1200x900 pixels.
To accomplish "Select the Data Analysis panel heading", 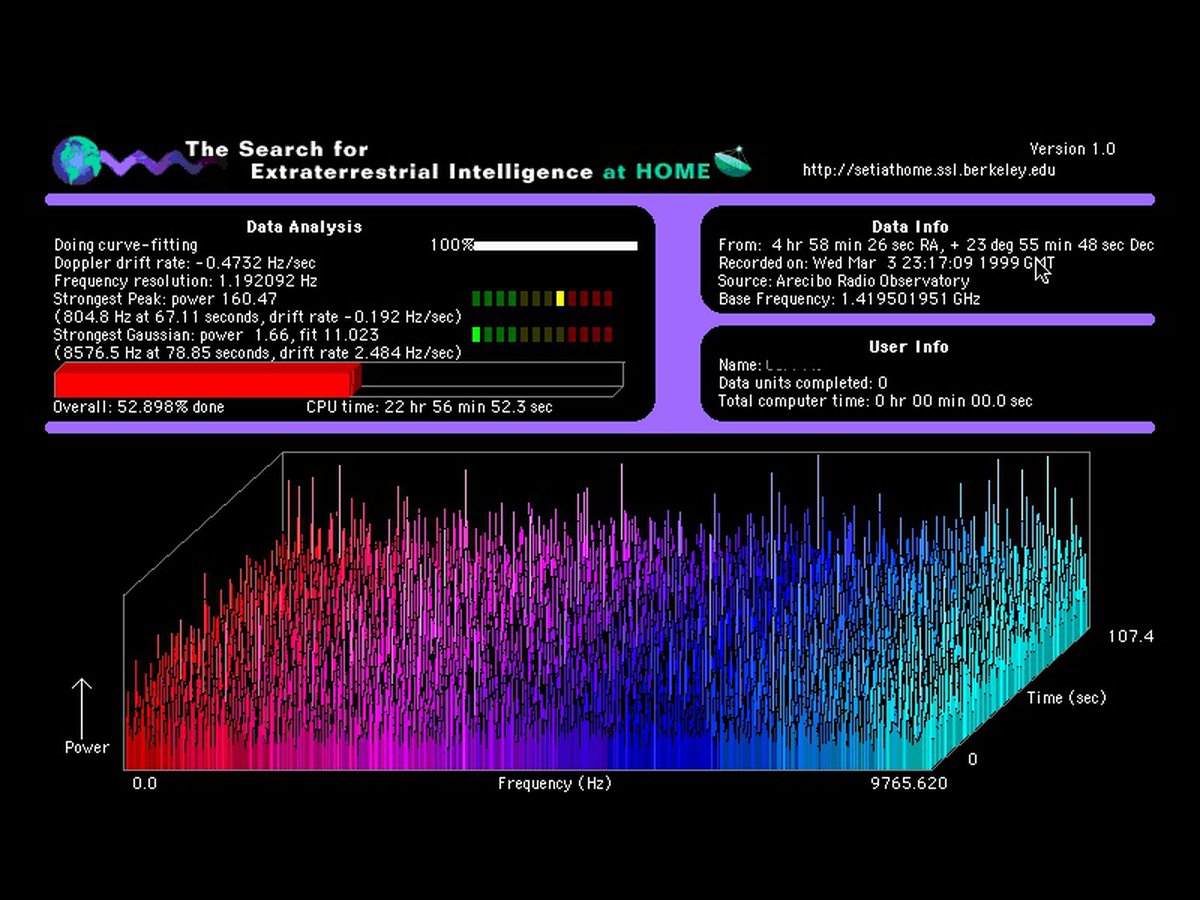I will click(x=304, y=227).
